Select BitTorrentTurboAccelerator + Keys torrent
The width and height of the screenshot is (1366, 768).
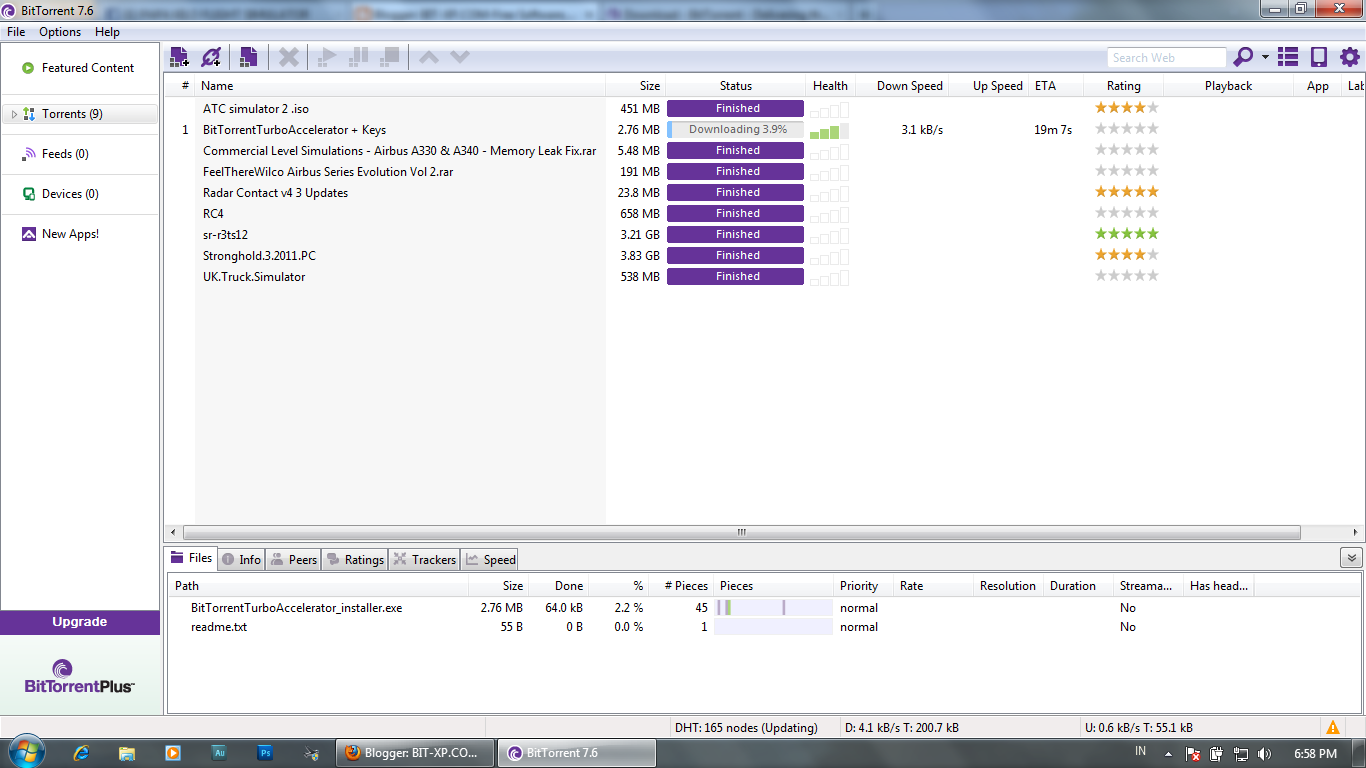294,130
